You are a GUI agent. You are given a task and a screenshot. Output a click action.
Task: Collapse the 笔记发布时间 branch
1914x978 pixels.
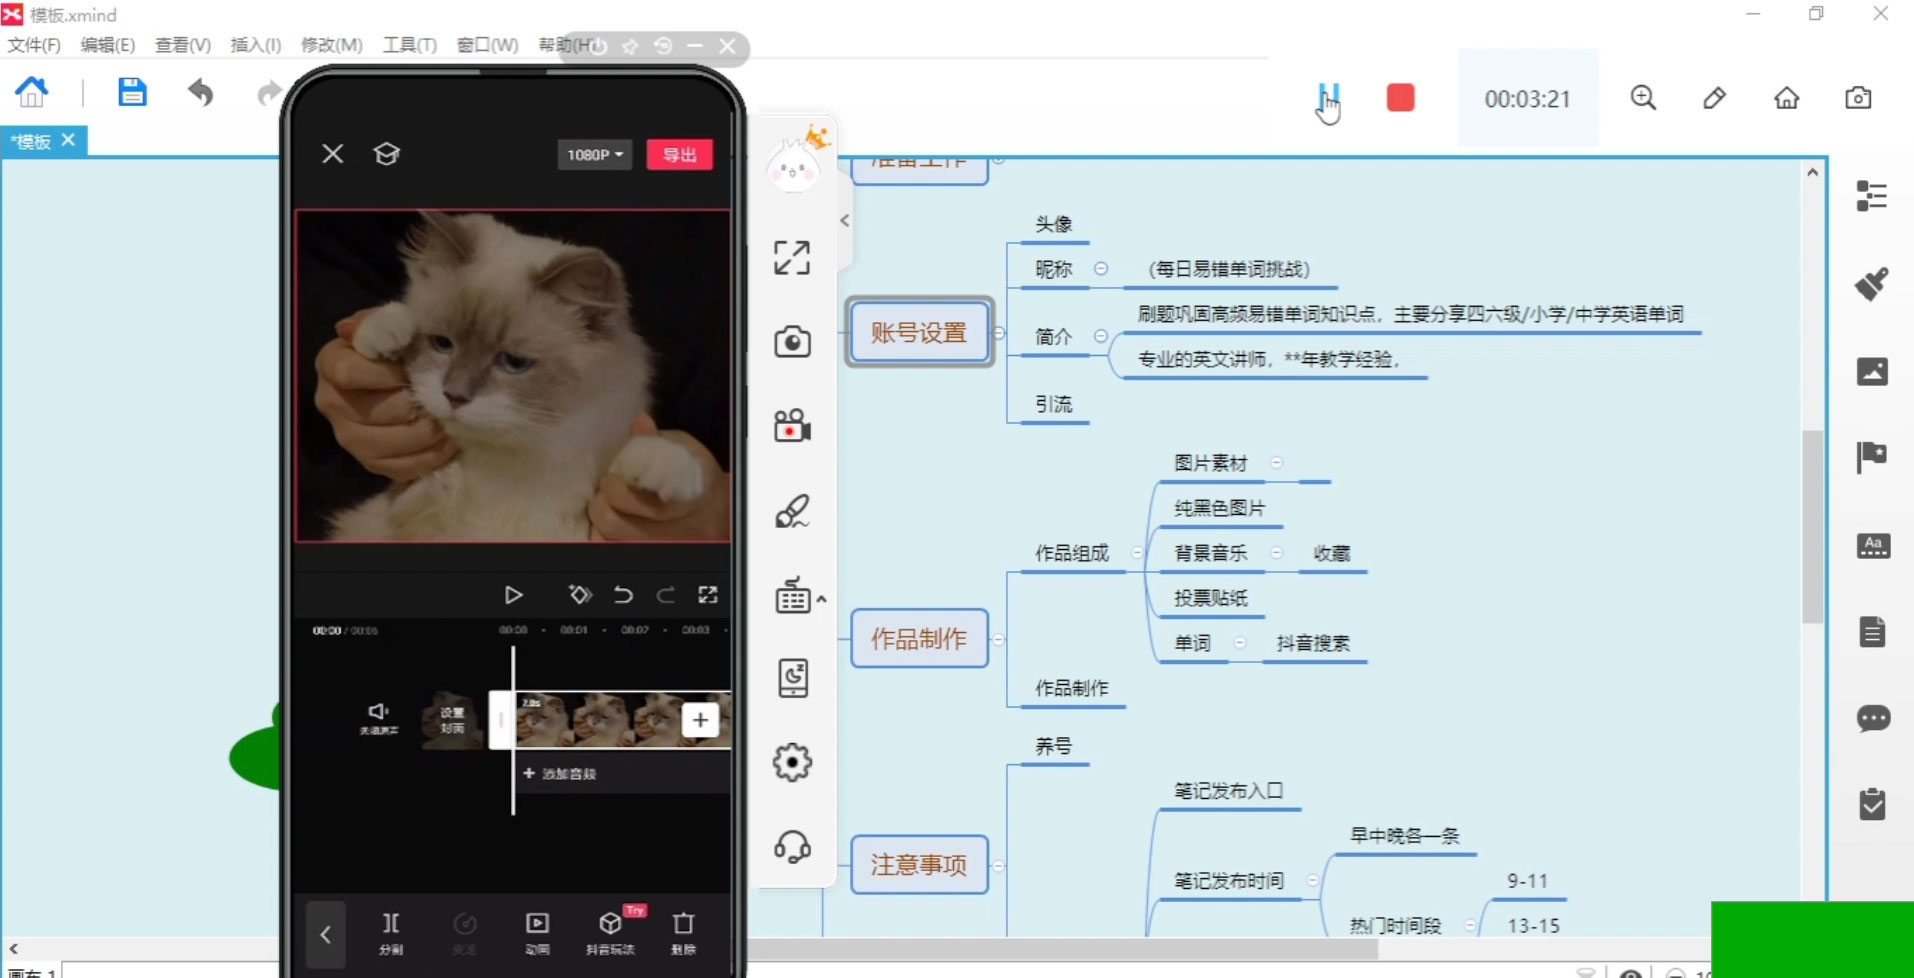click(x=1313, y=880)
